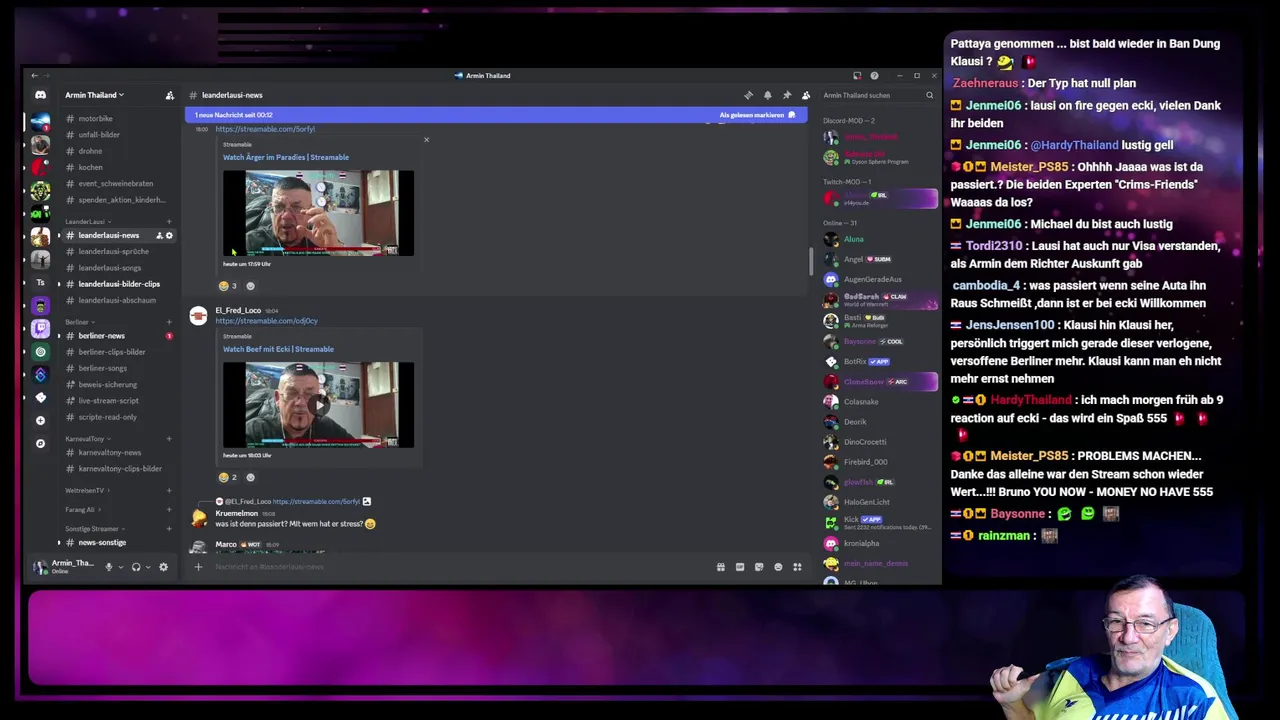This screenshot has width=1280, height=720.
Task: Open the inbox icon in the title bar
Action: (857, 76)
